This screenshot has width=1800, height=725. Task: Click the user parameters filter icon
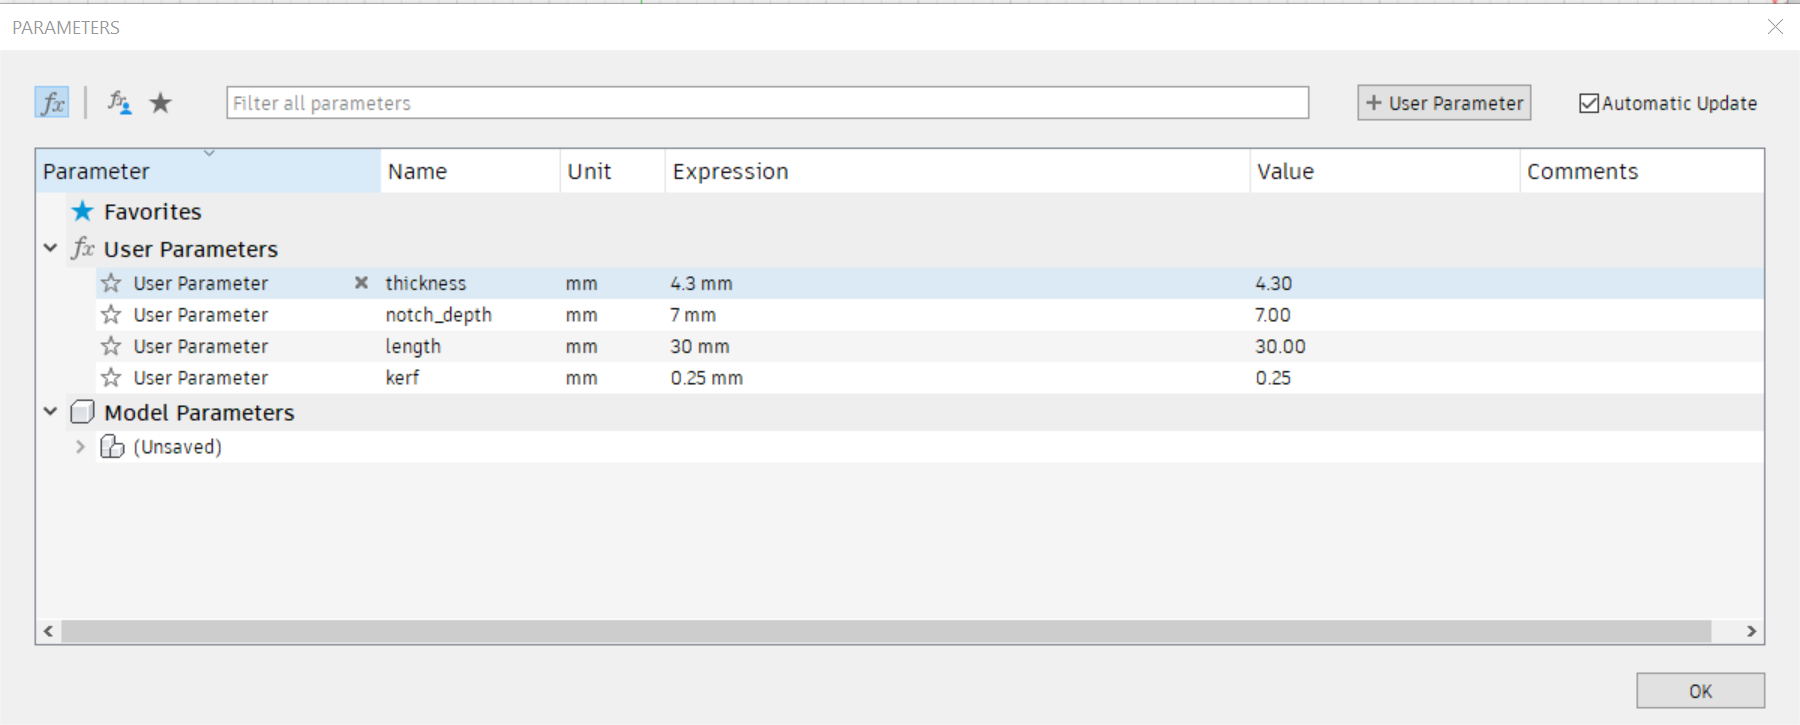pyautogui.click(x=119, y=103)
